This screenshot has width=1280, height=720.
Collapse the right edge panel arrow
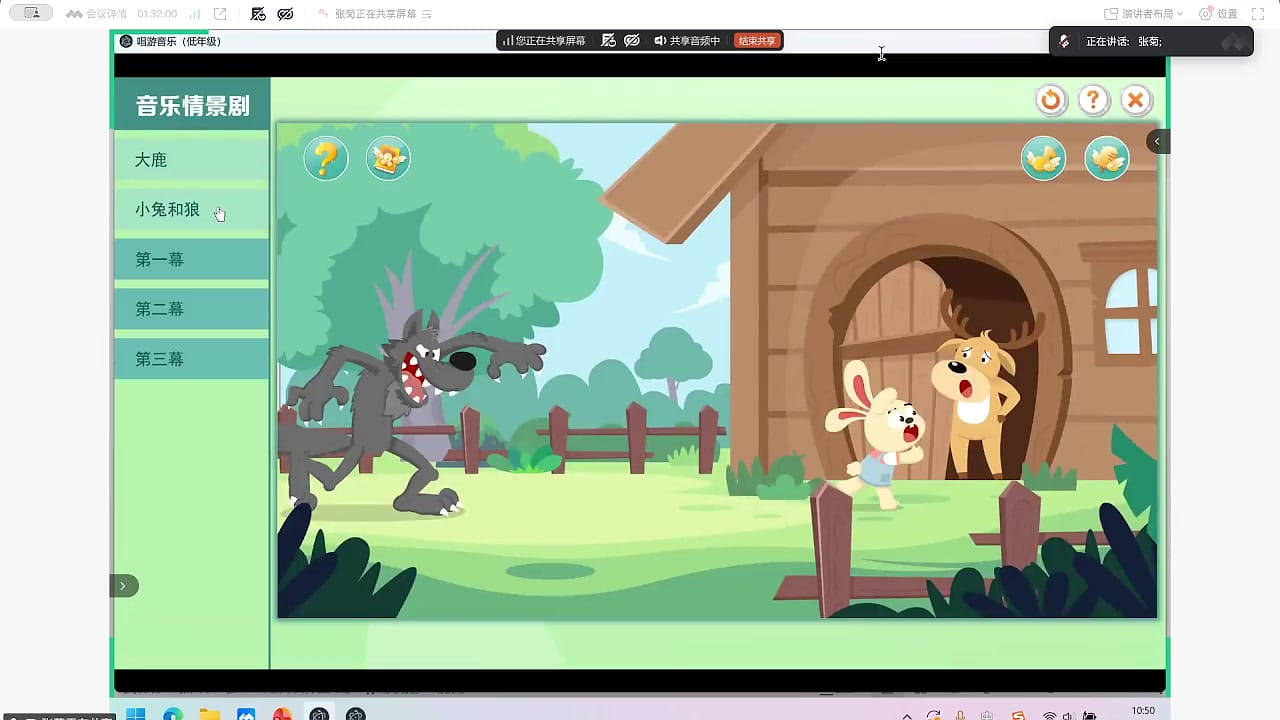(1157, 141)
